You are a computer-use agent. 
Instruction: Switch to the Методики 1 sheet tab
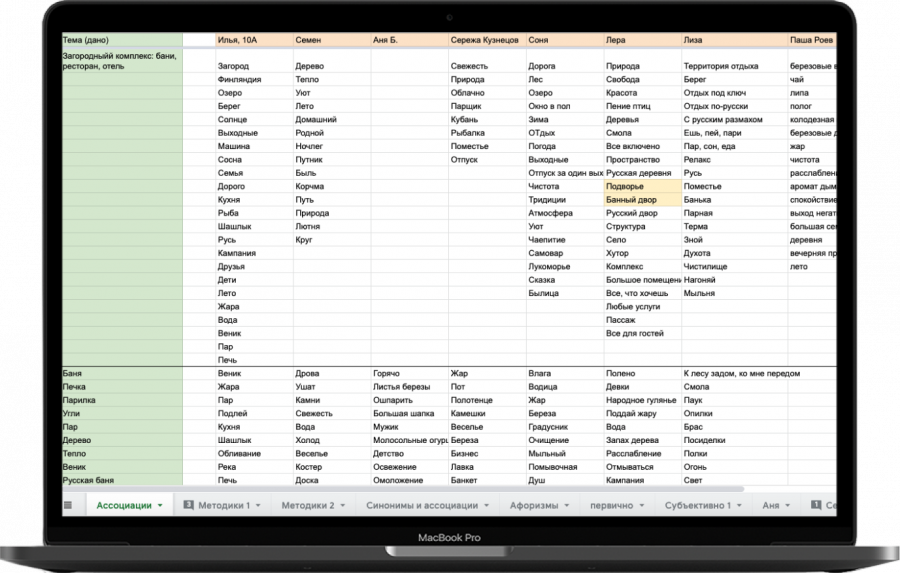[224, 505]
